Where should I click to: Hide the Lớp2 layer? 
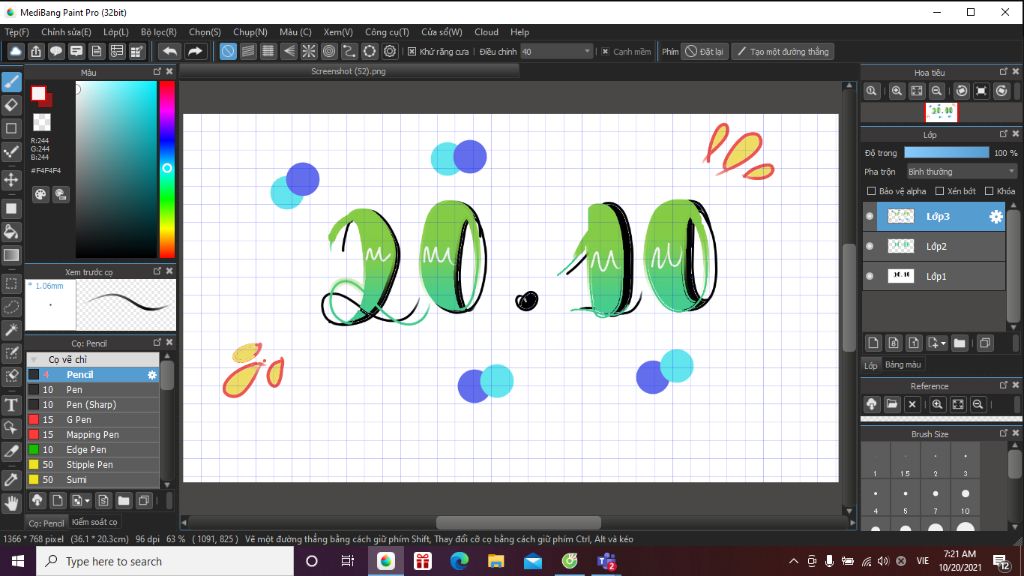(x=870, y=246)
